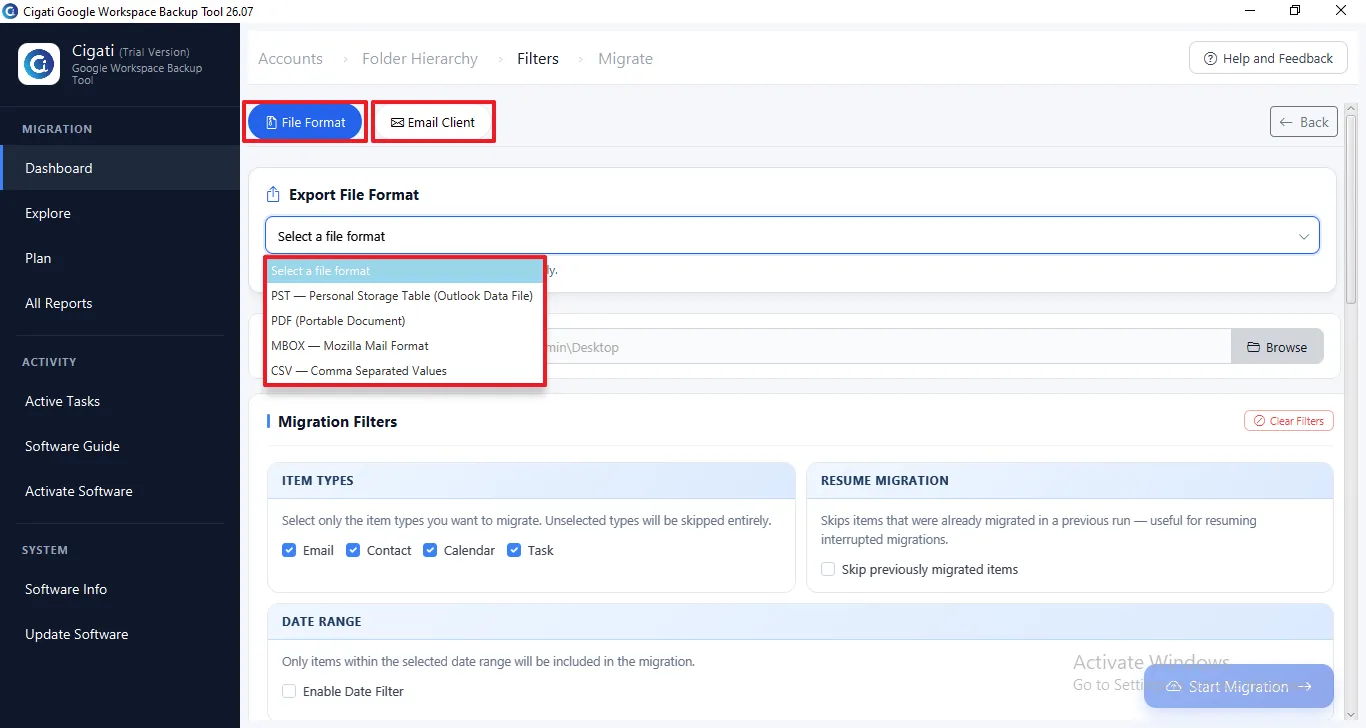The image size is (1366, 728).
Task: Enable Skip previously migrated items
Action: 828,569
